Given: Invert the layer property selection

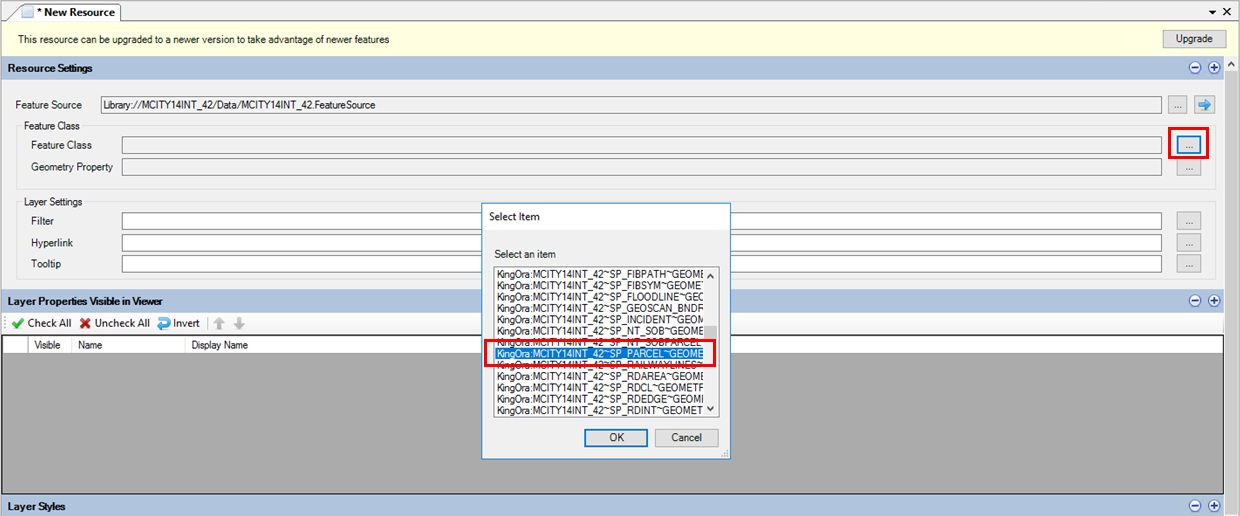Looking at the screenshot, I should (x=178, y=323).
